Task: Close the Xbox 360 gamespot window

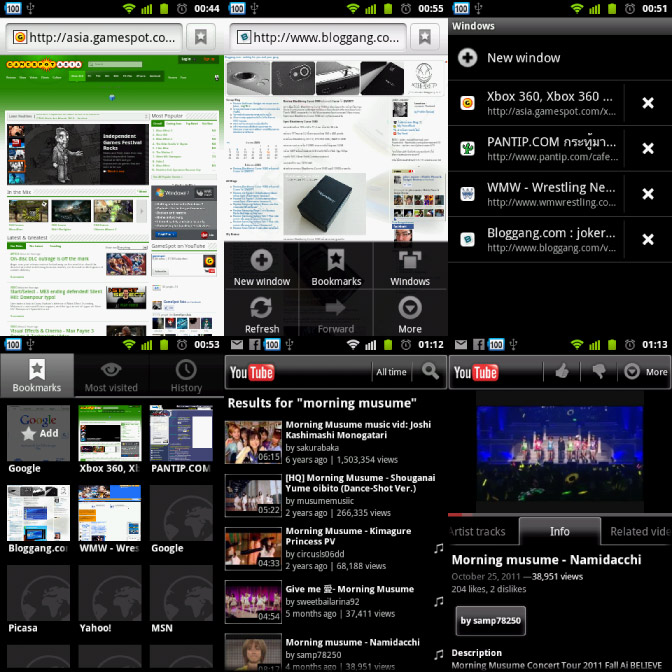Action: tap(648, 103)
